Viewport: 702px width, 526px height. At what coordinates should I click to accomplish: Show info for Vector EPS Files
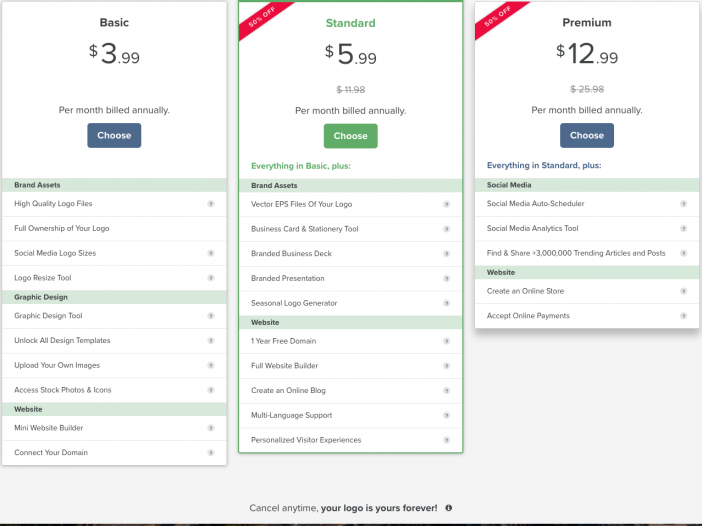pyautogui.click(x=446, y=204)
